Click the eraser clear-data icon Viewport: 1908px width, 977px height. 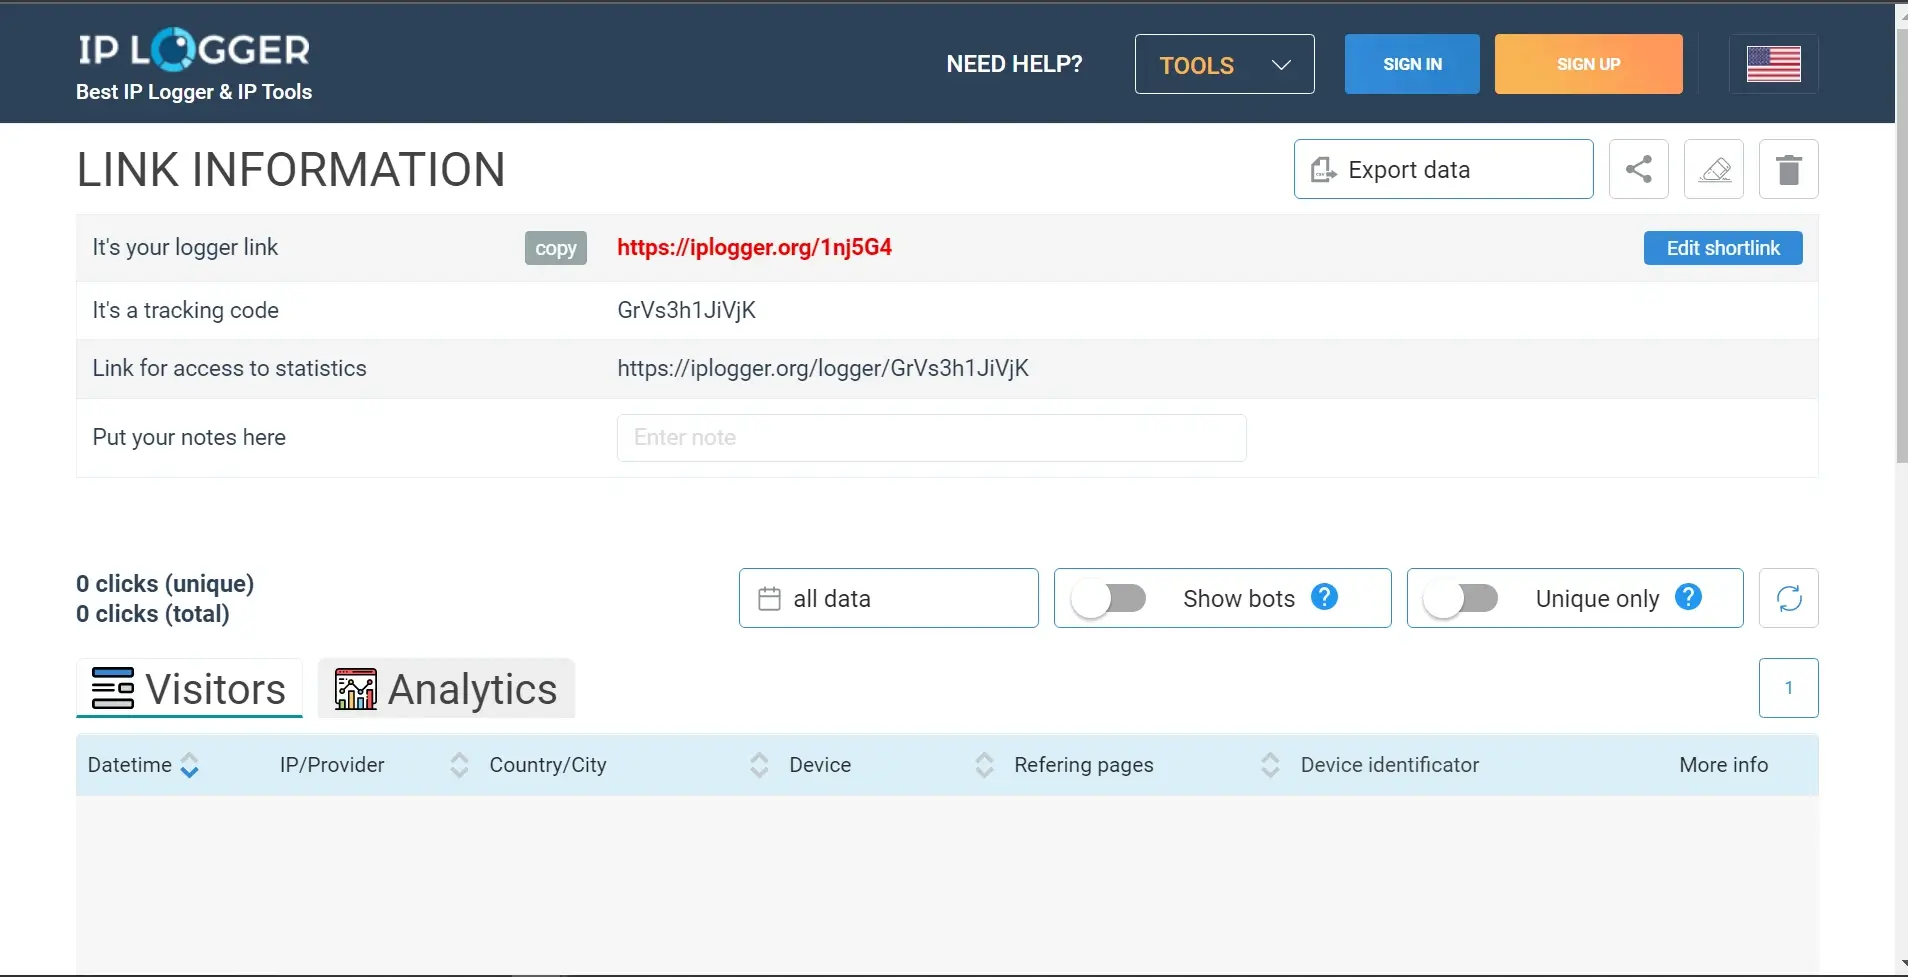click(x=1714, y=169)
